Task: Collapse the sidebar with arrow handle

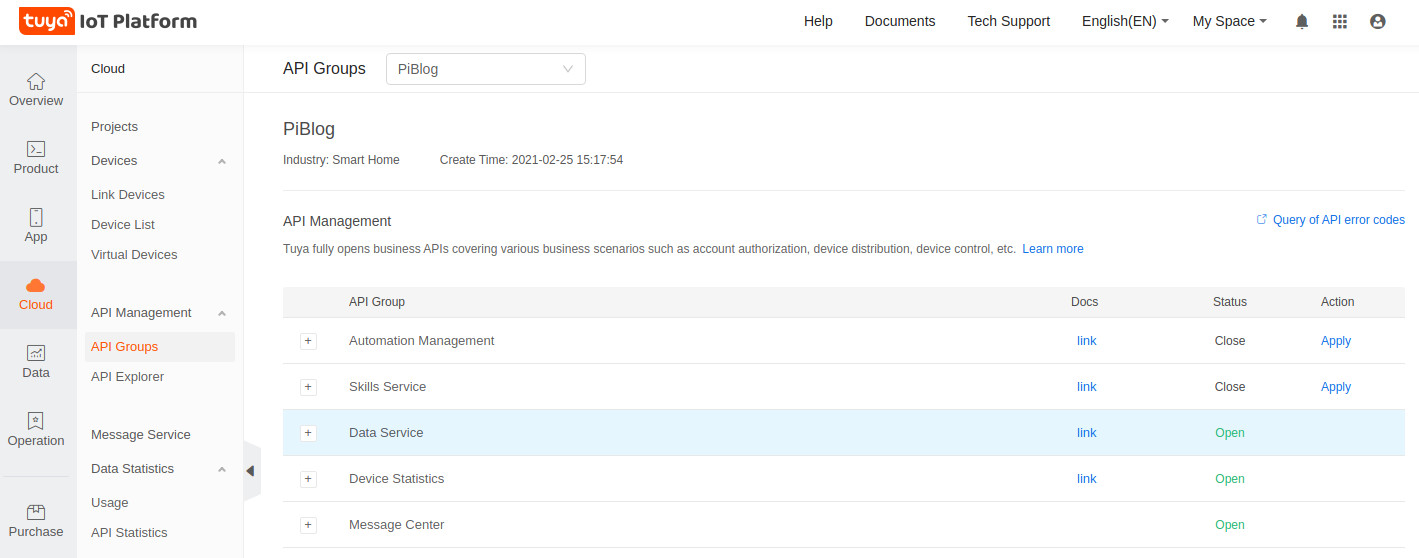Action: click(251, 471)
